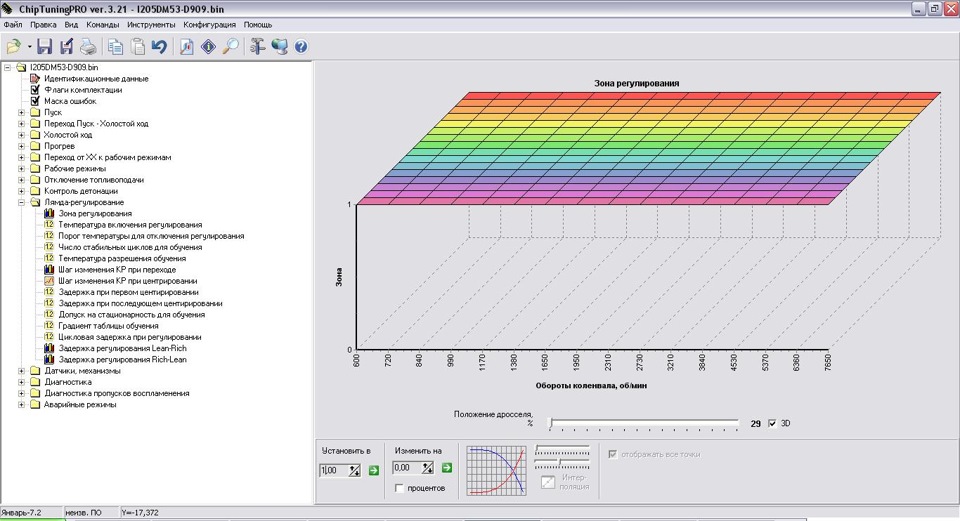Open the Конфигурация menu
This screenshot has width=960, height=521.
pos(209,25)
